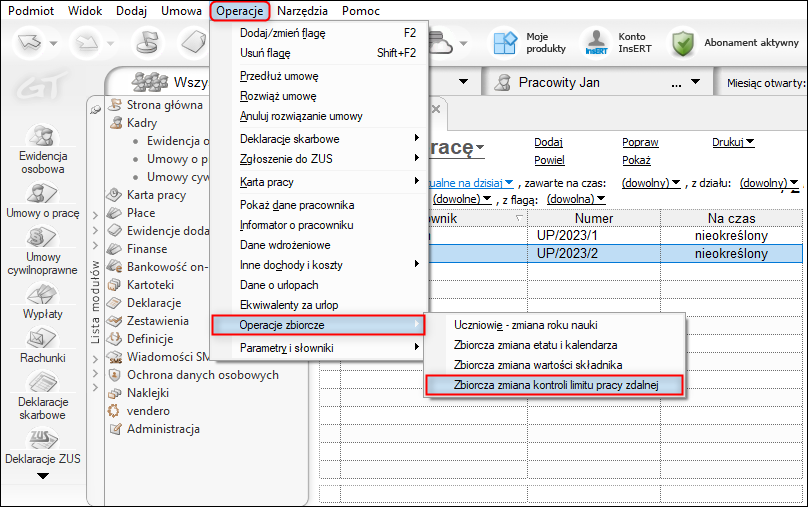Click the Administracja tree icon
This screenshot has width=808, height=507.
(115, 429)
